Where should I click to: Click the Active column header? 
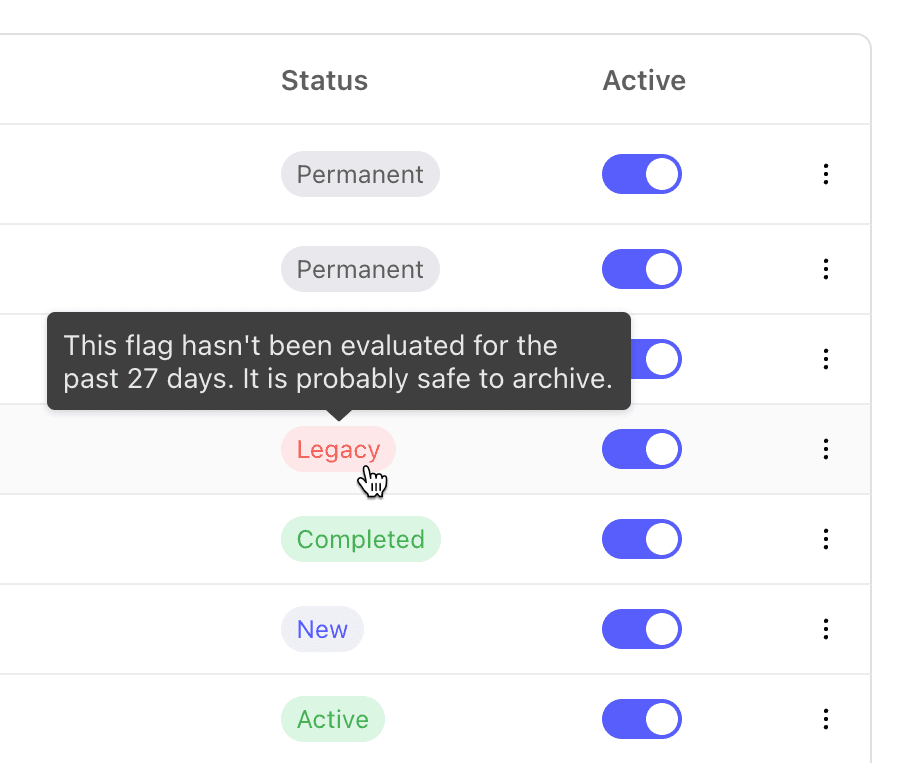click(x=644, y=80)
